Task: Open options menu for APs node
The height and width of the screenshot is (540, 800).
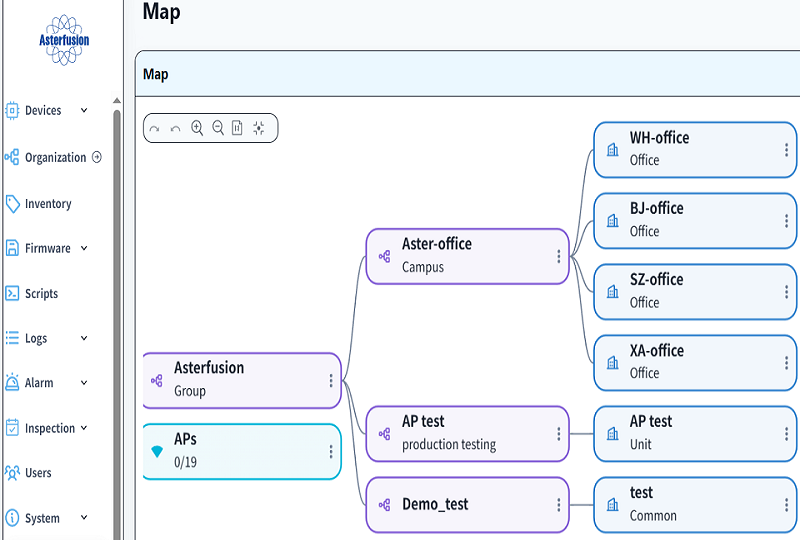Action: 331,452
